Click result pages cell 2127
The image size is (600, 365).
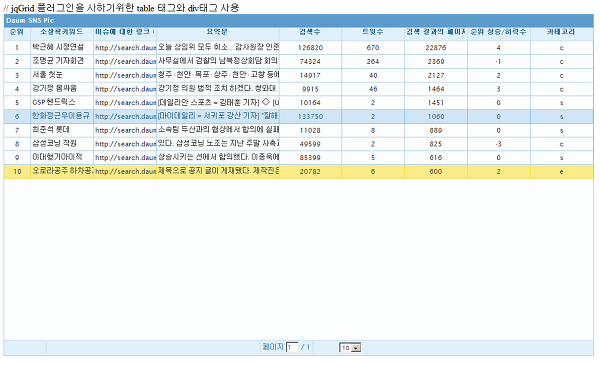pyautogui.click(x=436, y=75)
